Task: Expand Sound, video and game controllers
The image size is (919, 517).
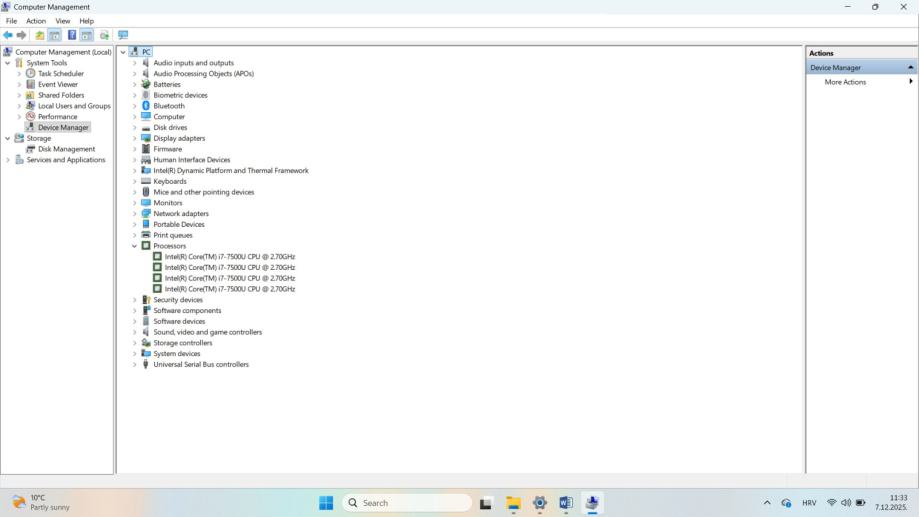Action: [134, 332]
